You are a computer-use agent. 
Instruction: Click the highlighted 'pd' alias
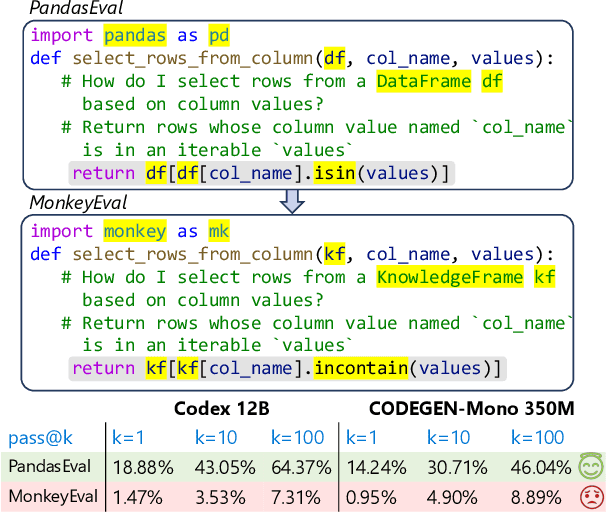[218, 36]
